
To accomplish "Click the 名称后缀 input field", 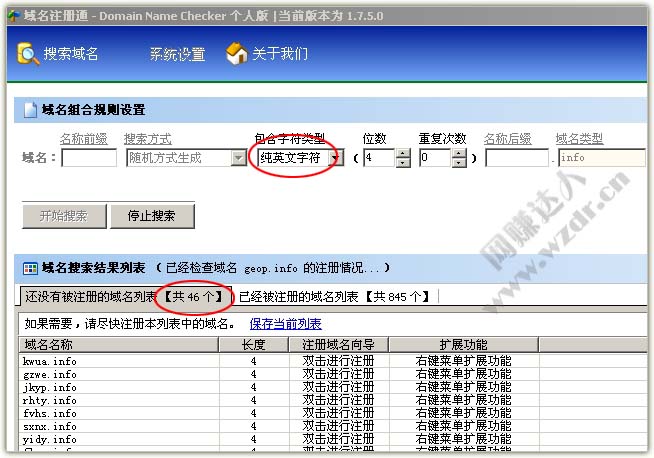I will point(517,158).
